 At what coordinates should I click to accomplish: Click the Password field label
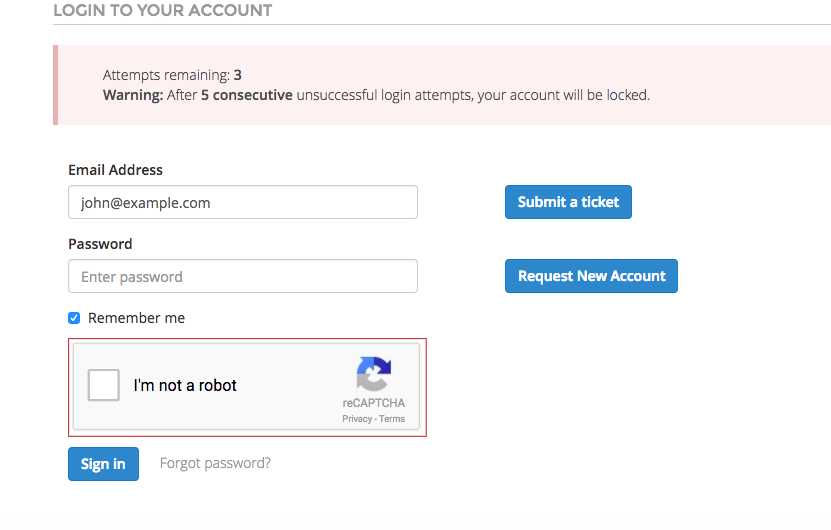[x=100, y=244]
